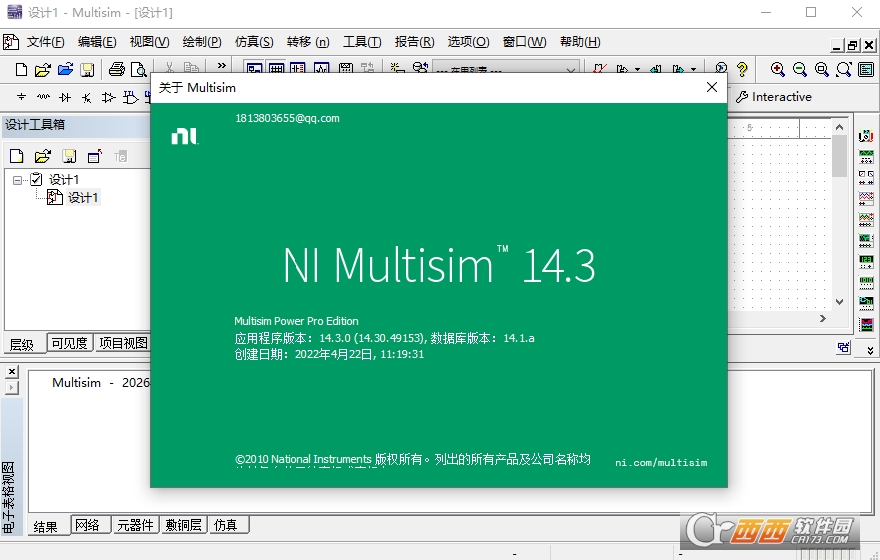Click the Print icon

pos(117,69)
